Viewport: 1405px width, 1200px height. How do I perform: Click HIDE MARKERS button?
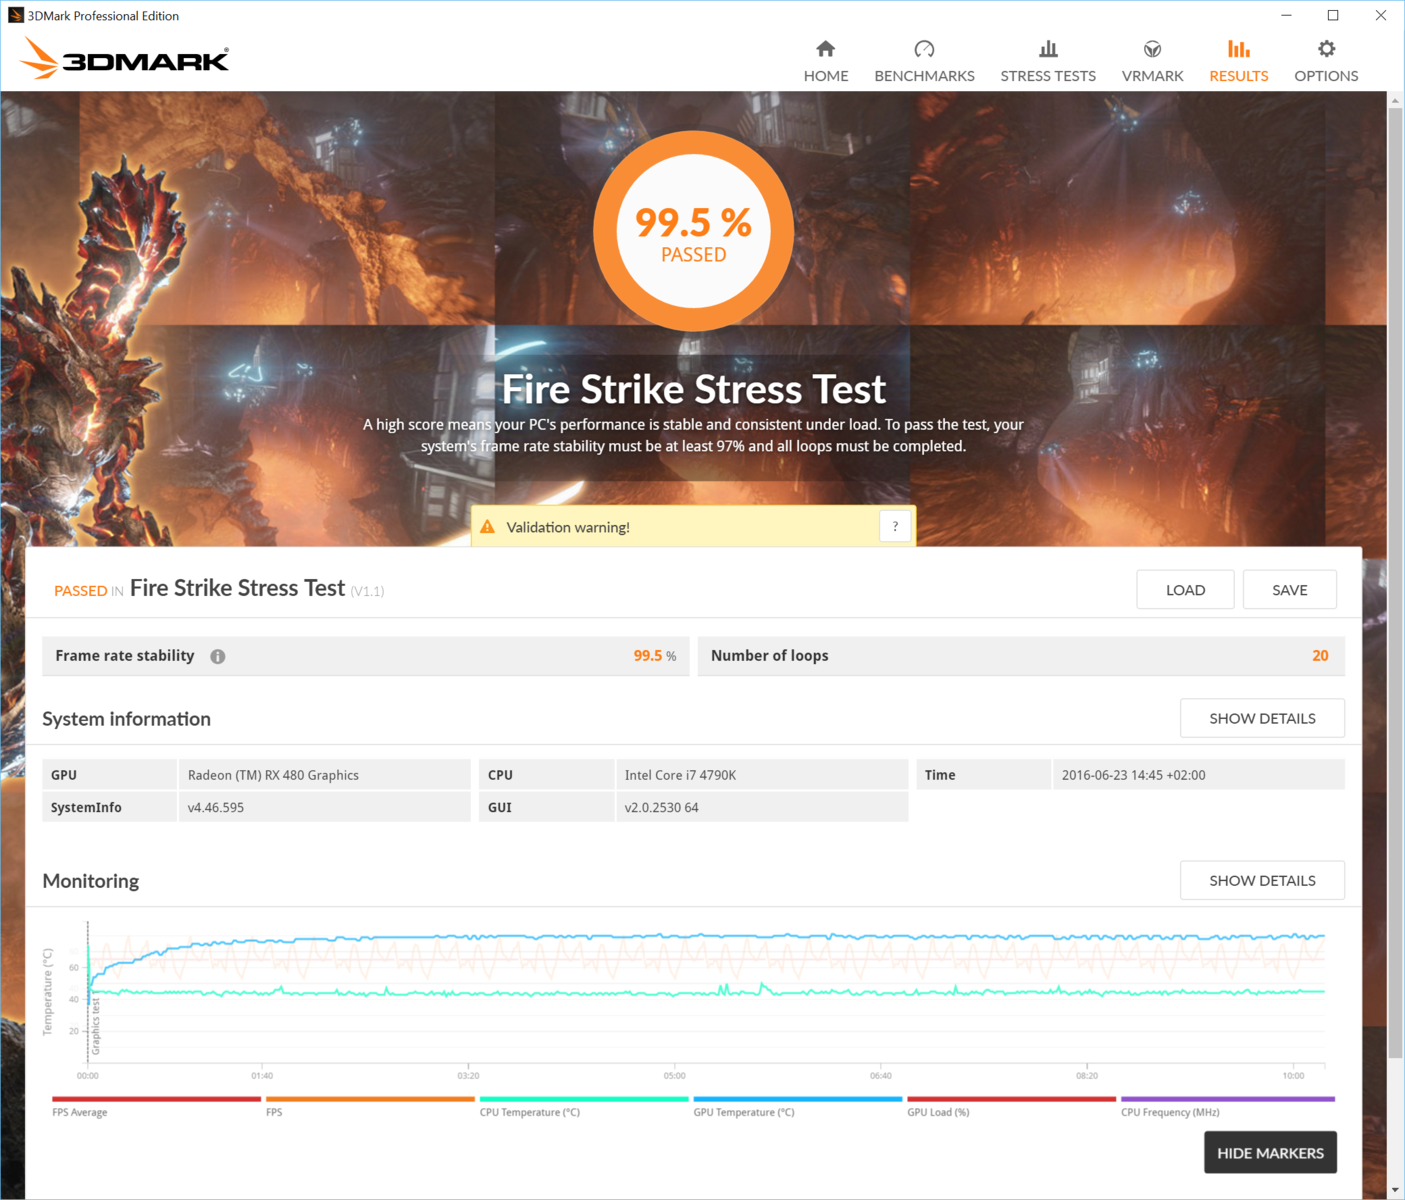coord(1270,1153)
